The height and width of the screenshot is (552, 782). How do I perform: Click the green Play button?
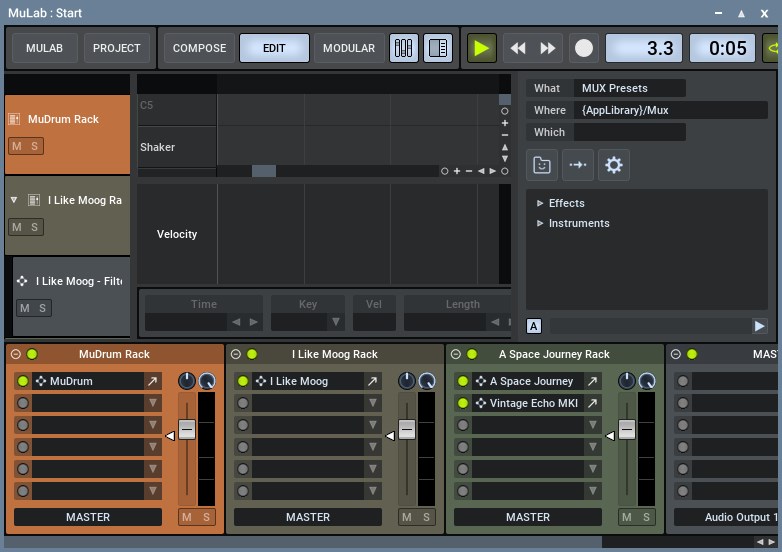pos(482,48)
